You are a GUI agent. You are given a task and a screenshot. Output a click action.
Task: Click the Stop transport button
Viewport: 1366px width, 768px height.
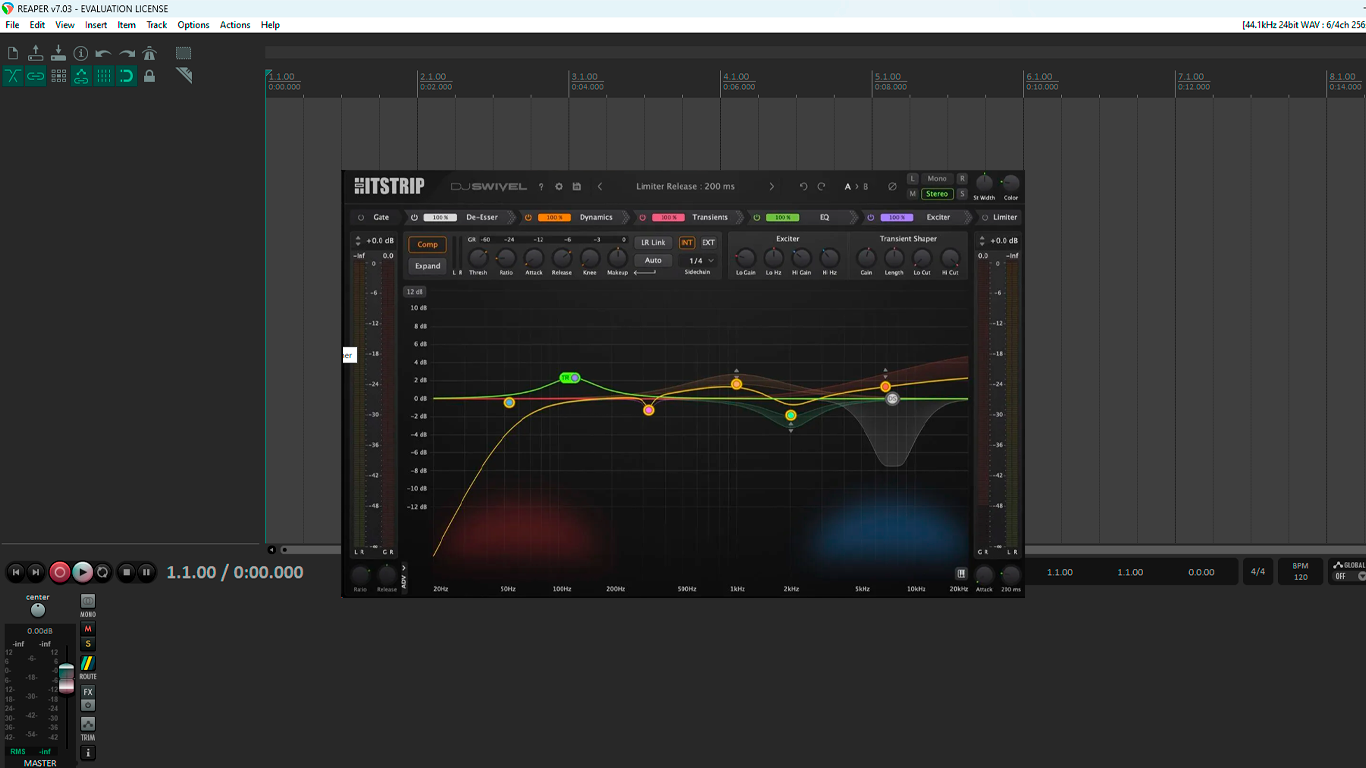[x=126, y=572]
